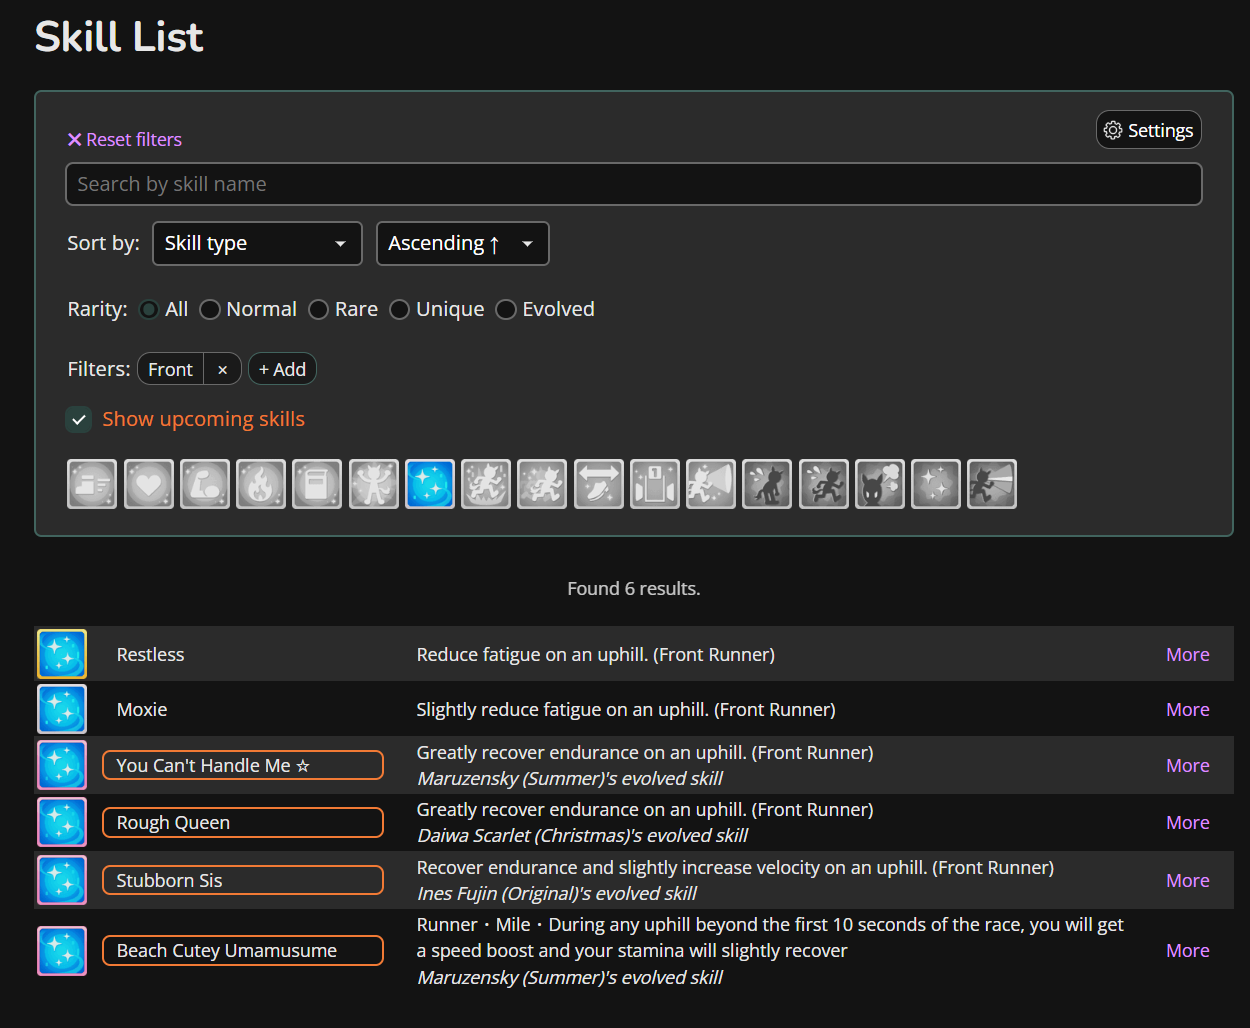Screen dimensions: 1250x1028
Task: Select the Normal rarity radio button
Action: click(210, 309)
